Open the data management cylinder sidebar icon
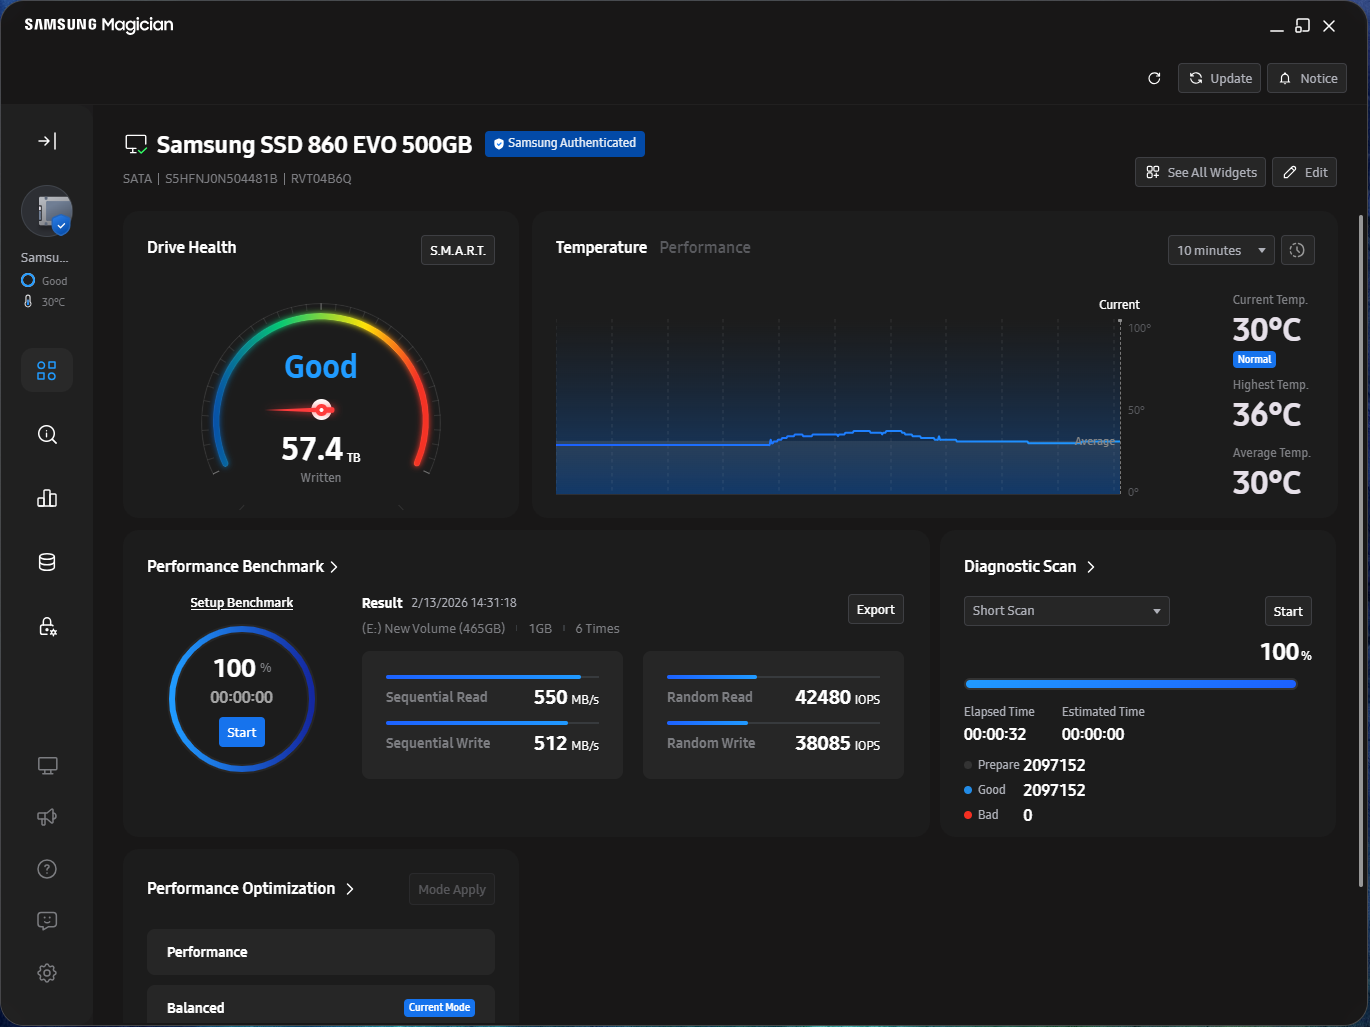 click(x=47, y=562)
